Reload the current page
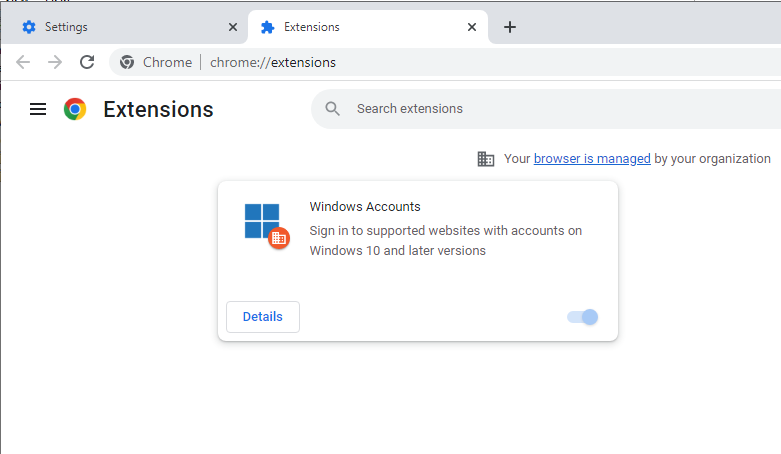781x454 pixels. (87, 62)
